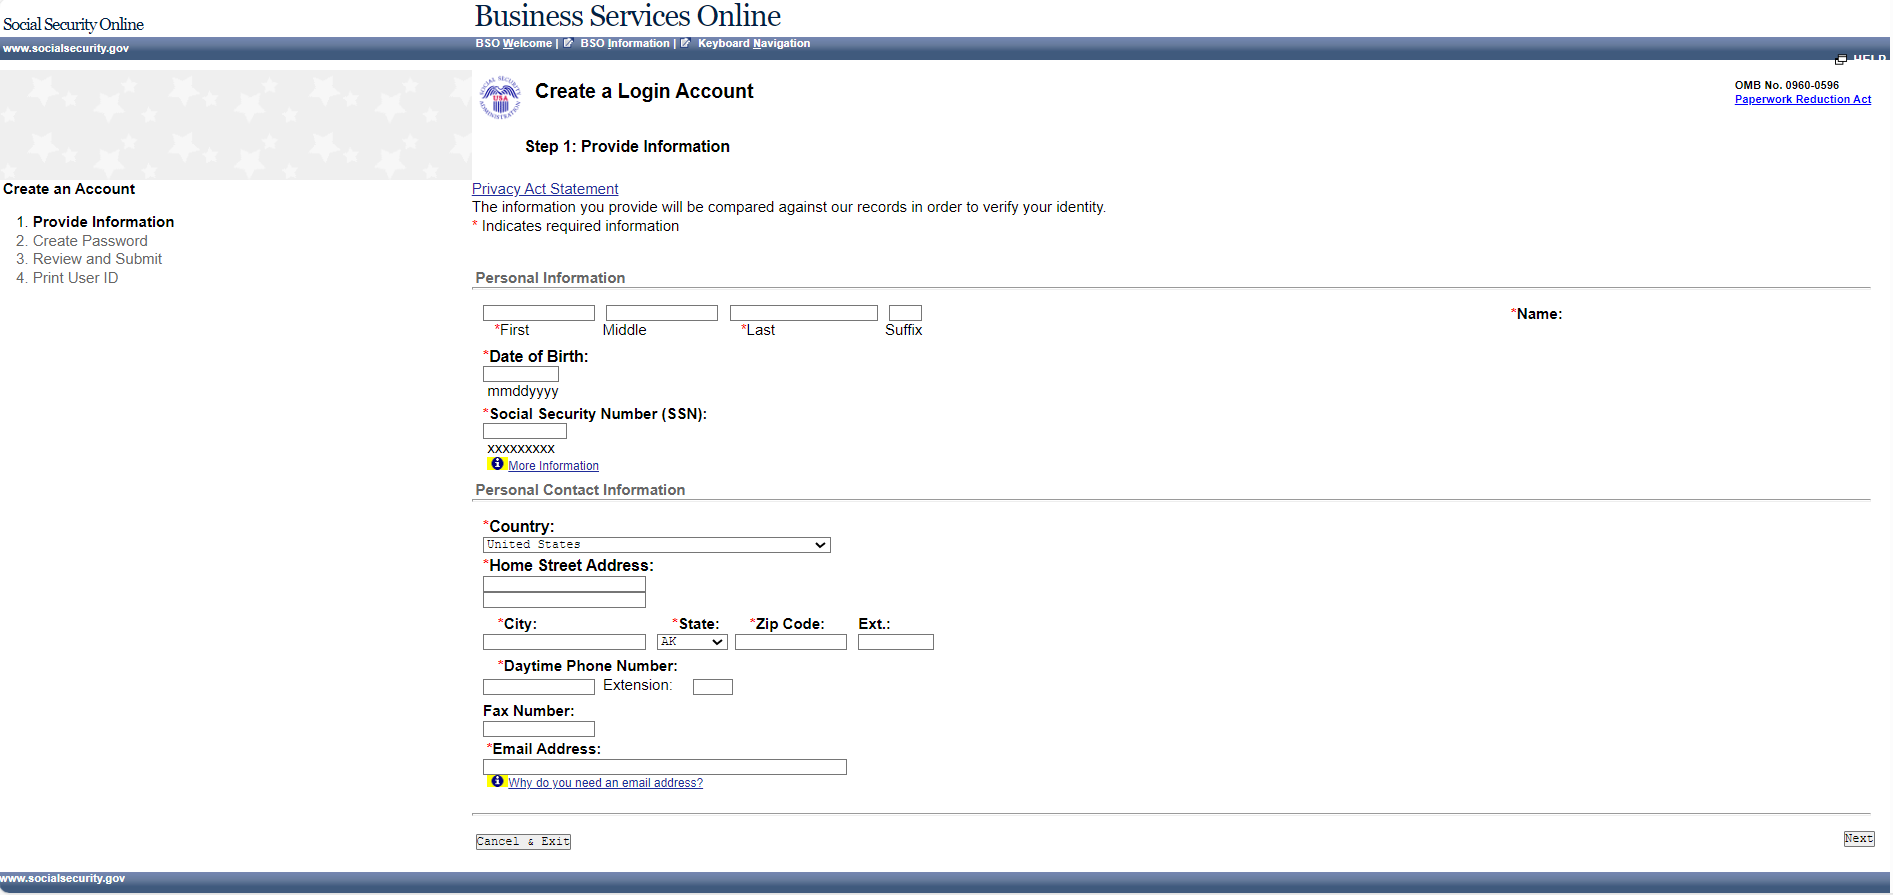Click the 'Indicates required information' note
This screenshot has width=1893, height=895.
580,226
